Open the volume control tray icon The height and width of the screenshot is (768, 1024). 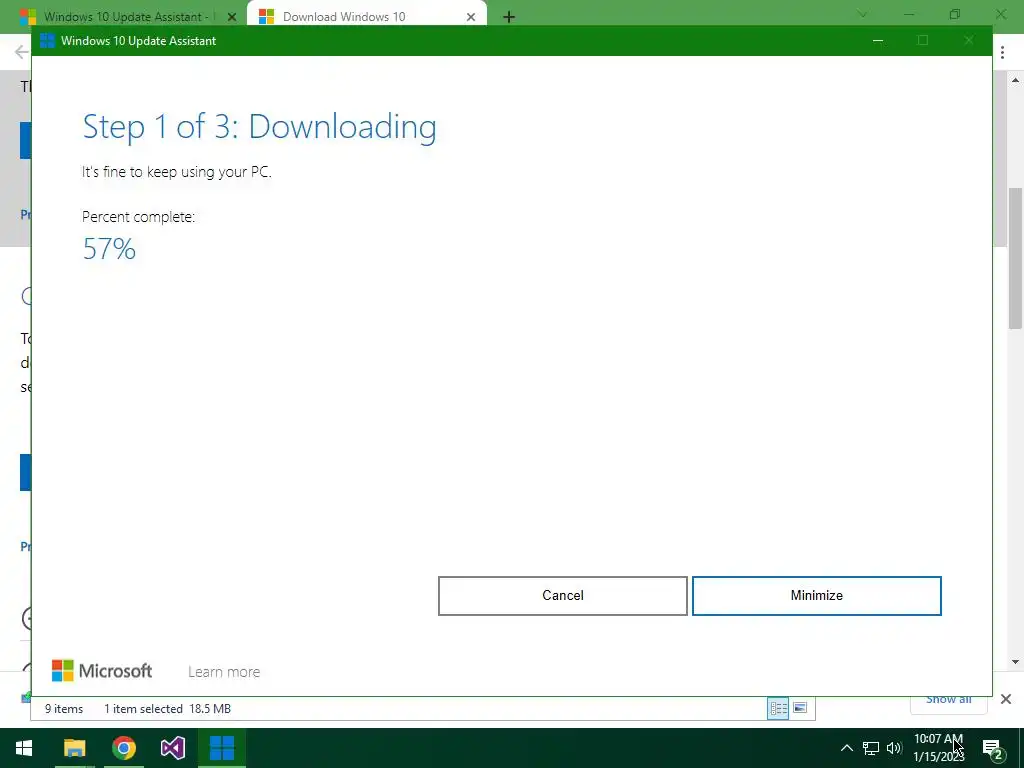pos(894,748)
